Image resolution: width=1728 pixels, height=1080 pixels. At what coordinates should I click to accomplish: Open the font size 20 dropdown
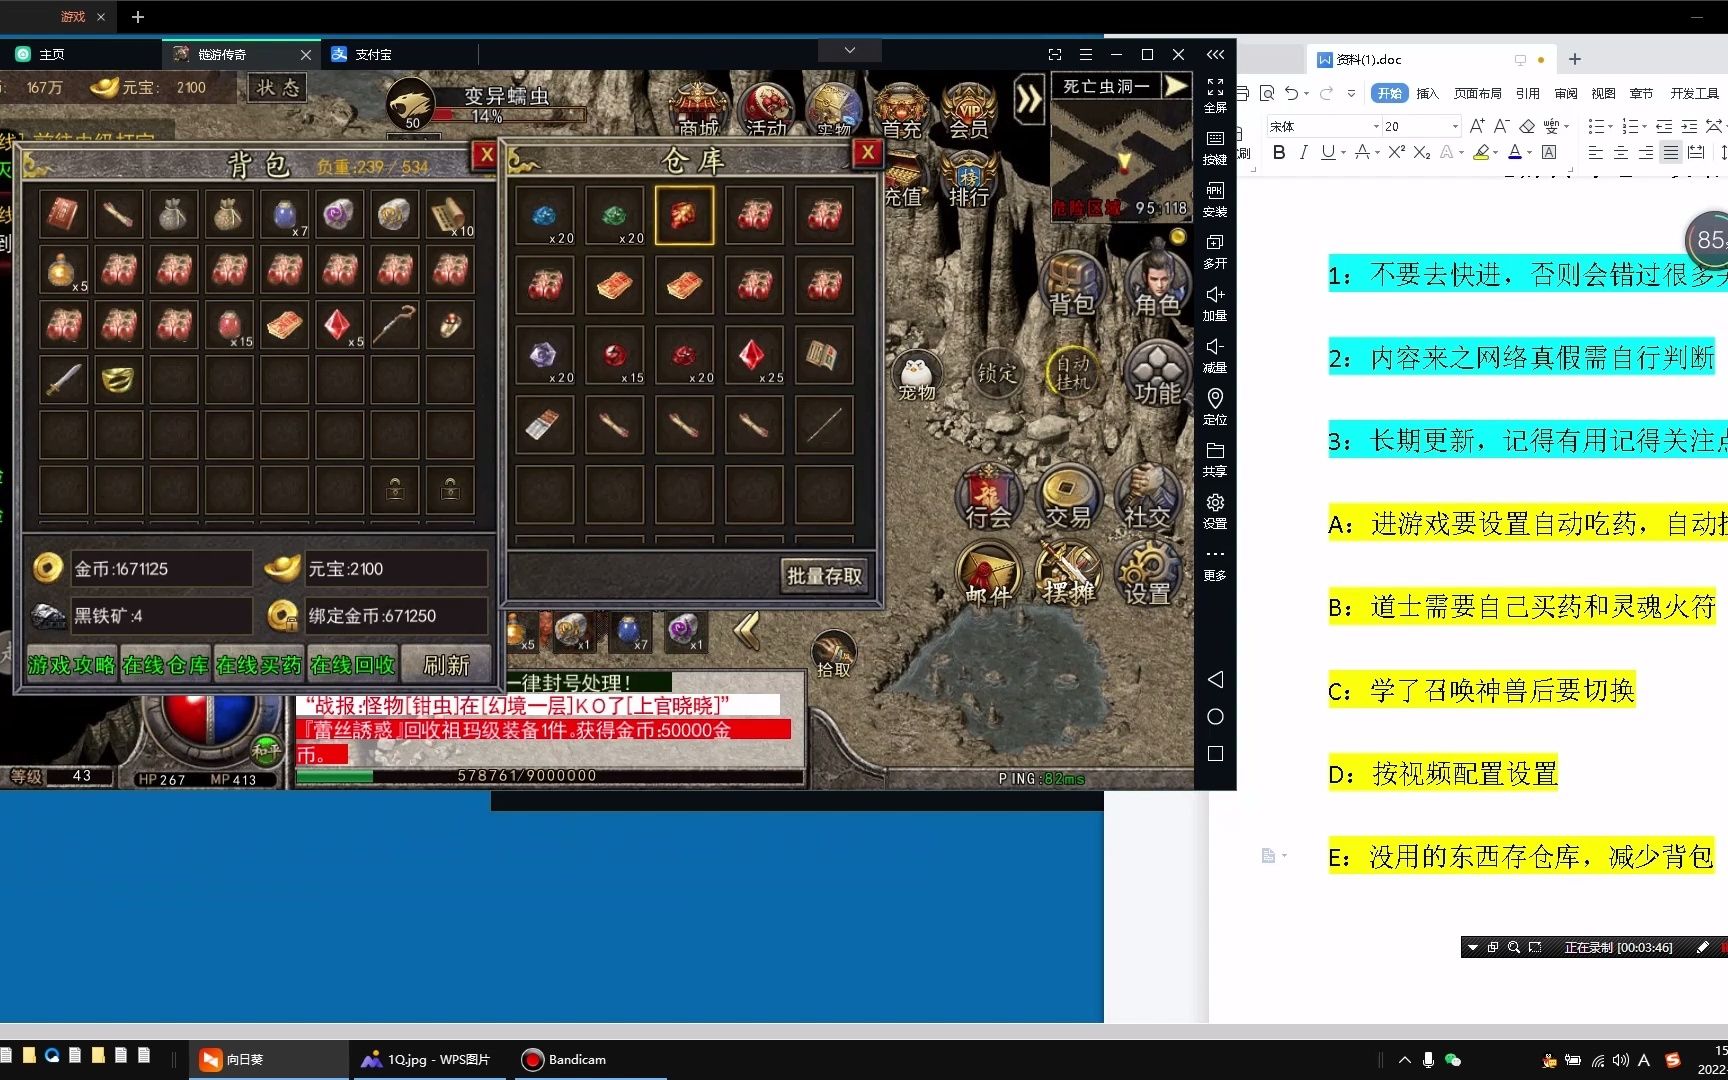(x=1455, y=126)
